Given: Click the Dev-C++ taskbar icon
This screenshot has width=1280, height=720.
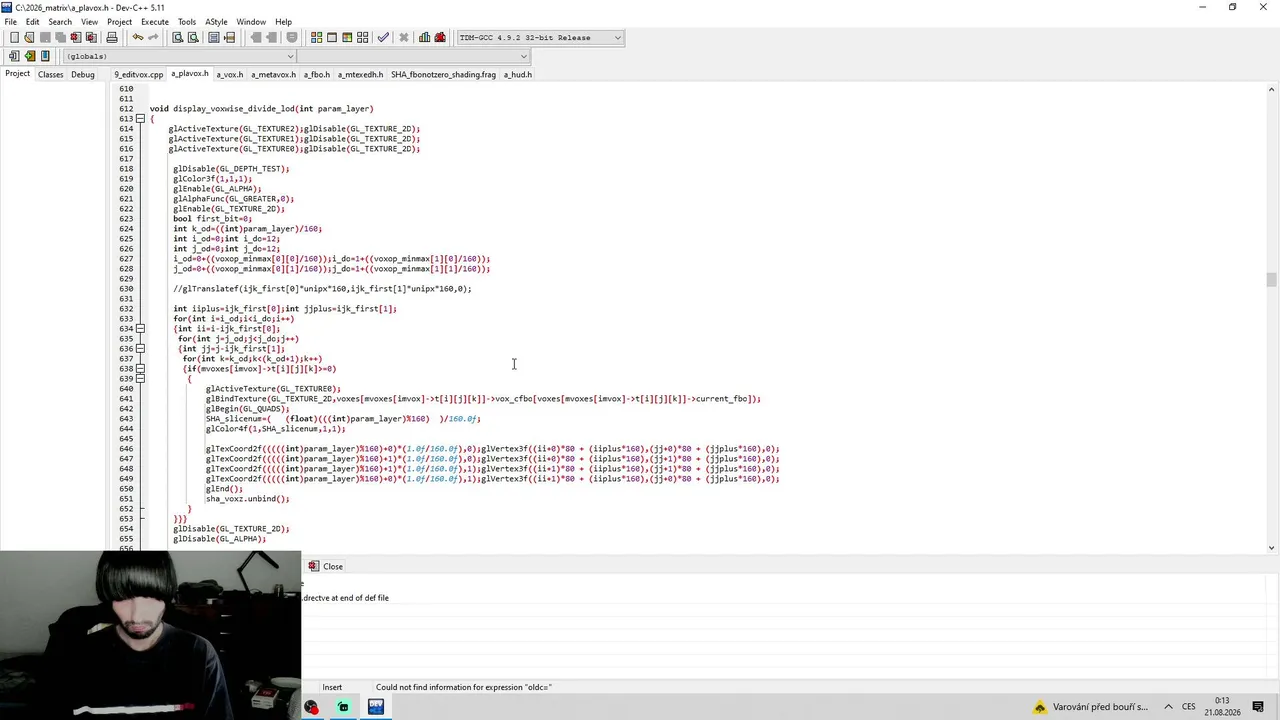Looking at the screenshot, I should click(376, 707).
